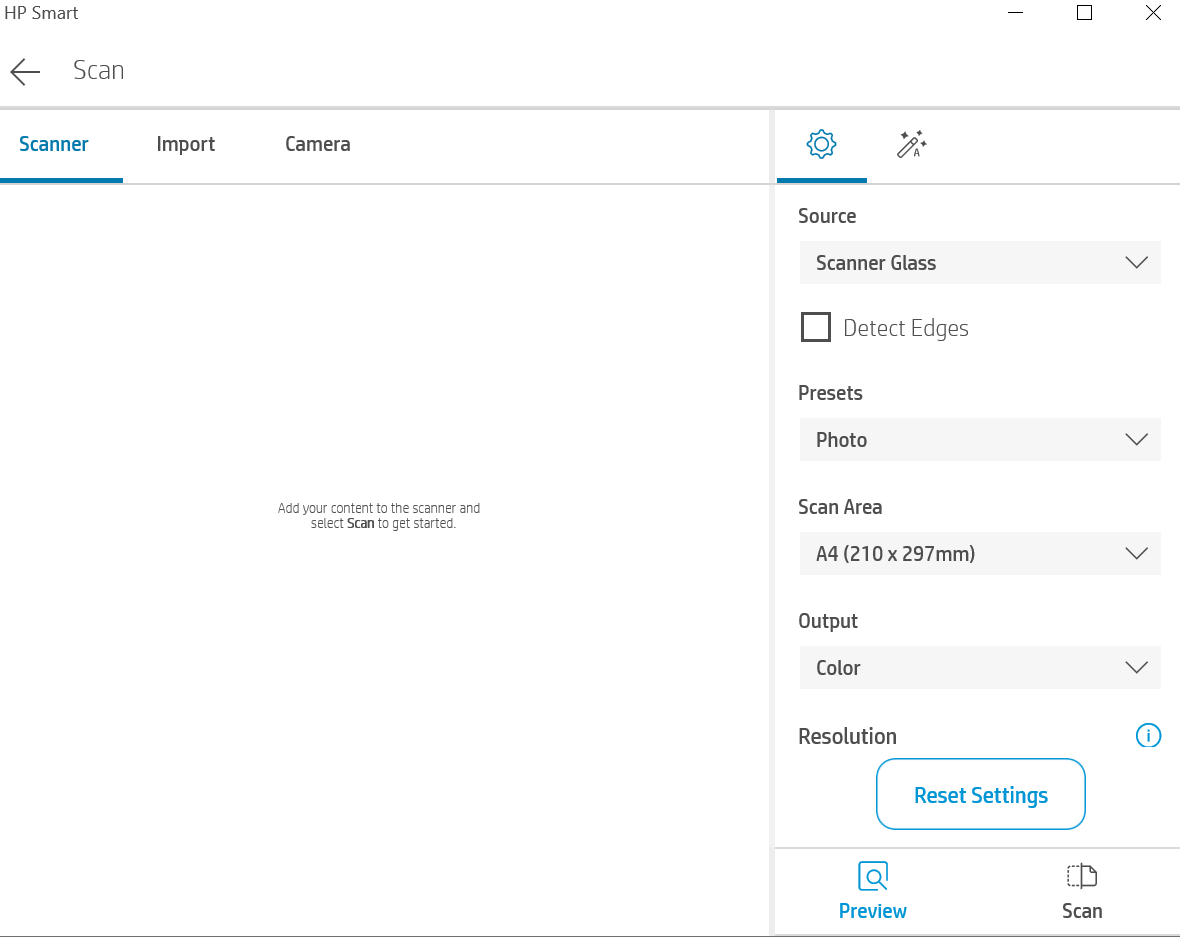
Task: Click the back arrow to leave Scan
Action: point(24,70)
